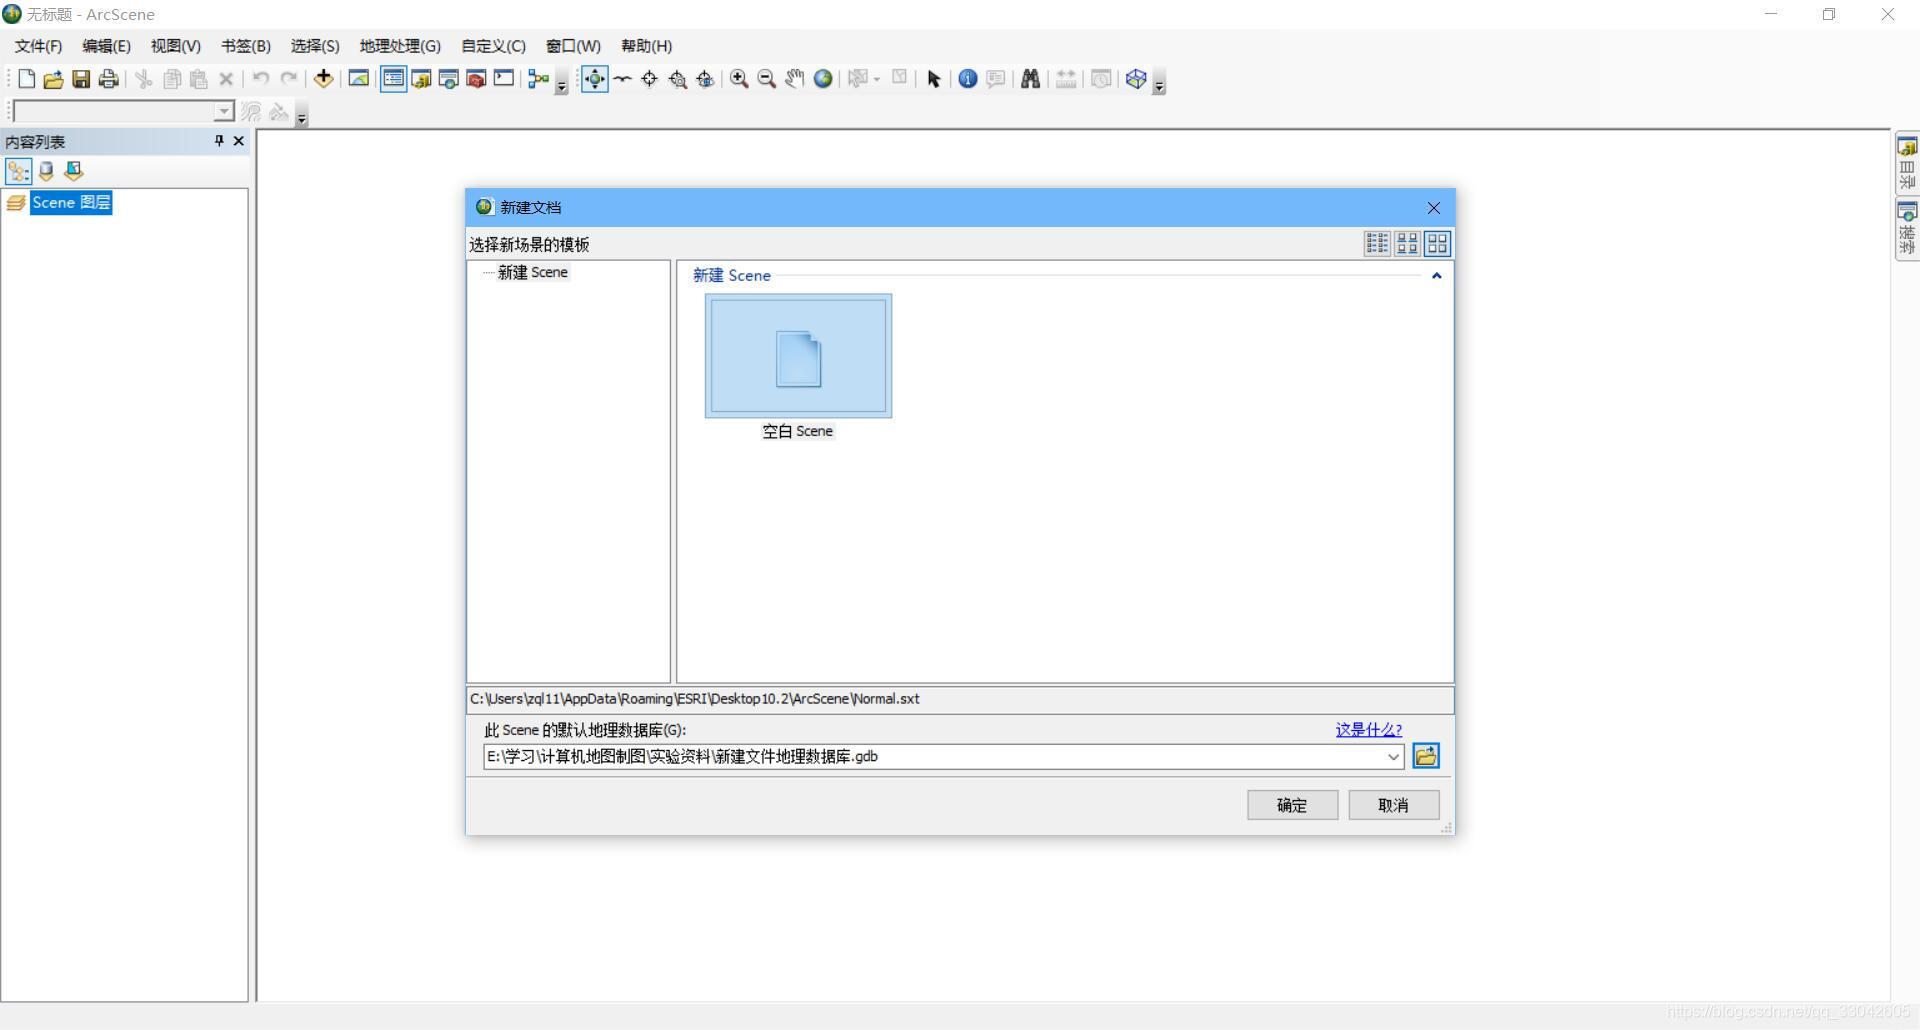Open the docked 搜索 side tab

point(1907,229)
